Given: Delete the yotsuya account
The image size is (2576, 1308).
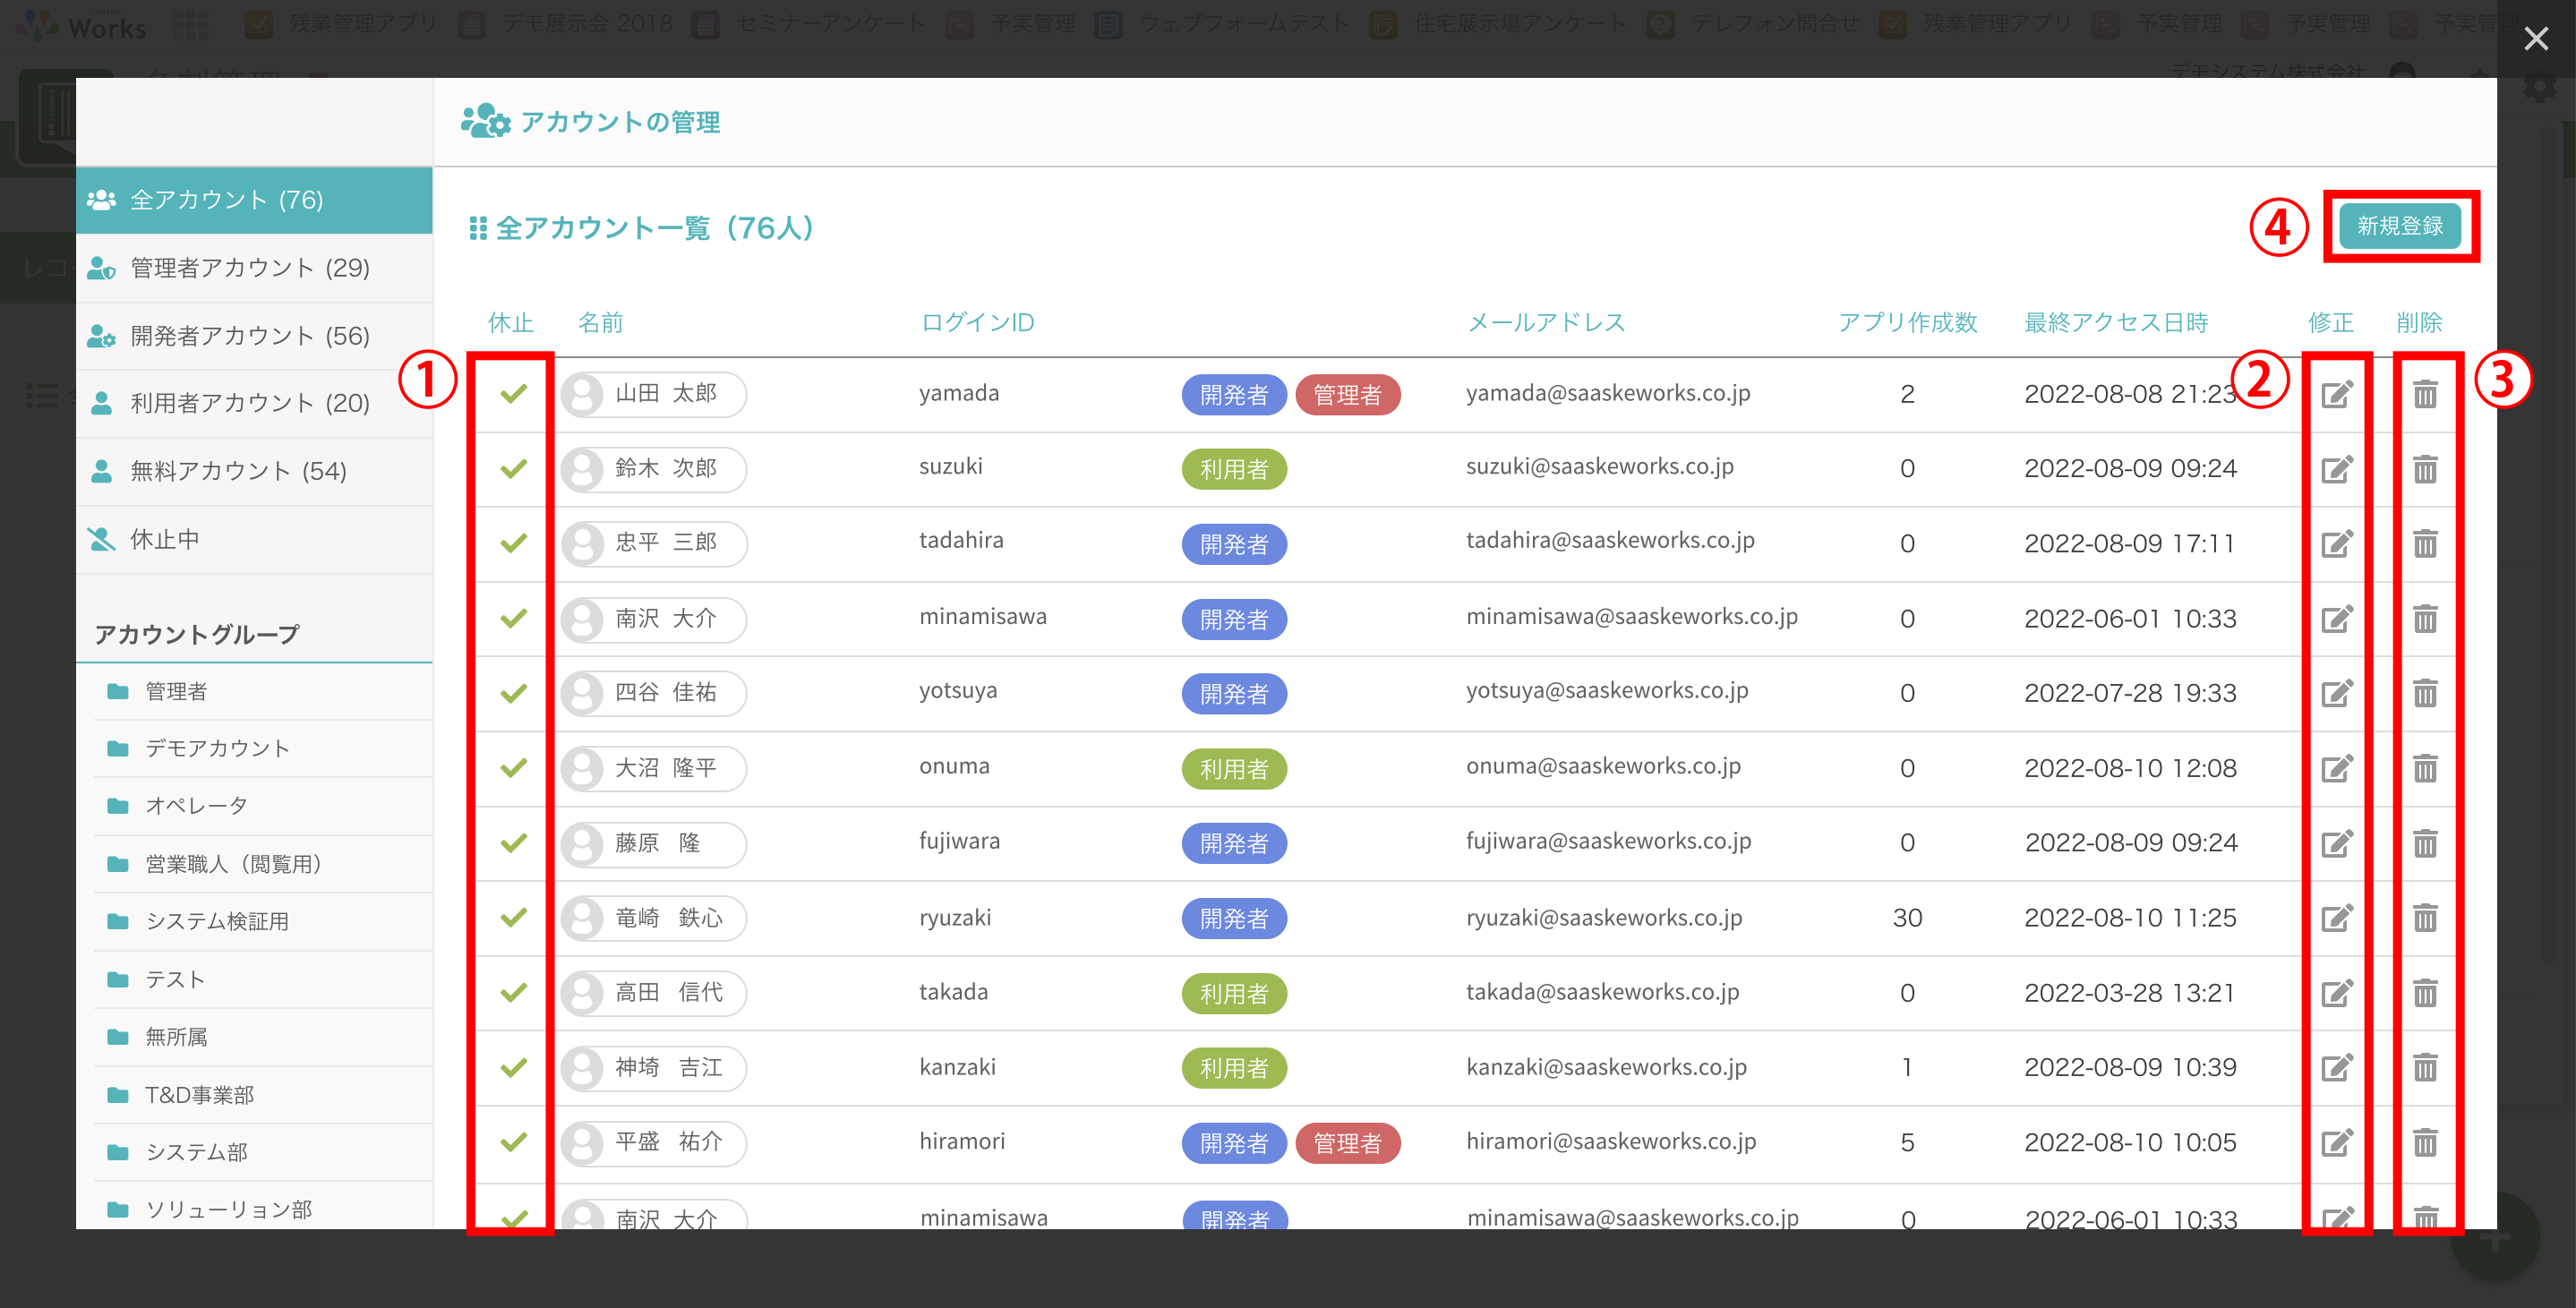Looking at the screenshot, I should point(2425,693).
